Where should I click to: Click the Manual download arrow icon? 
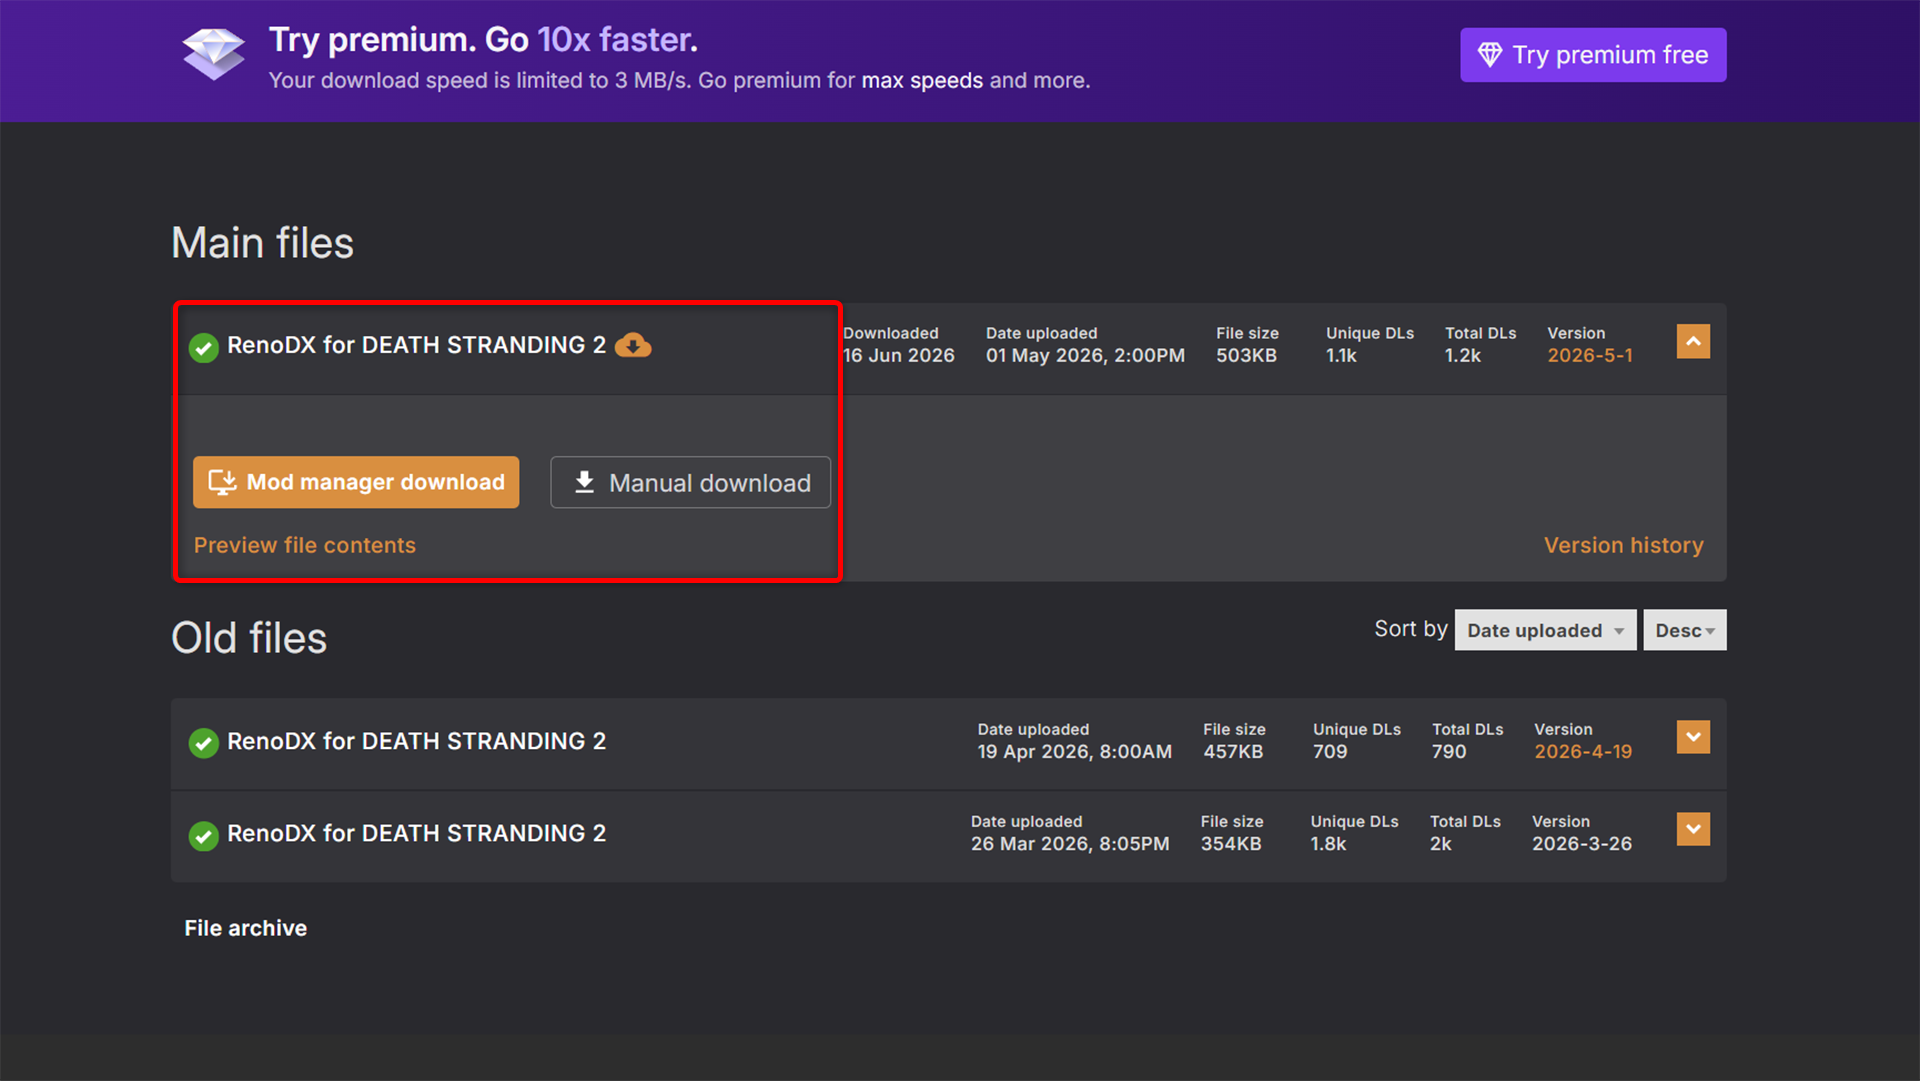click(585, 482)
